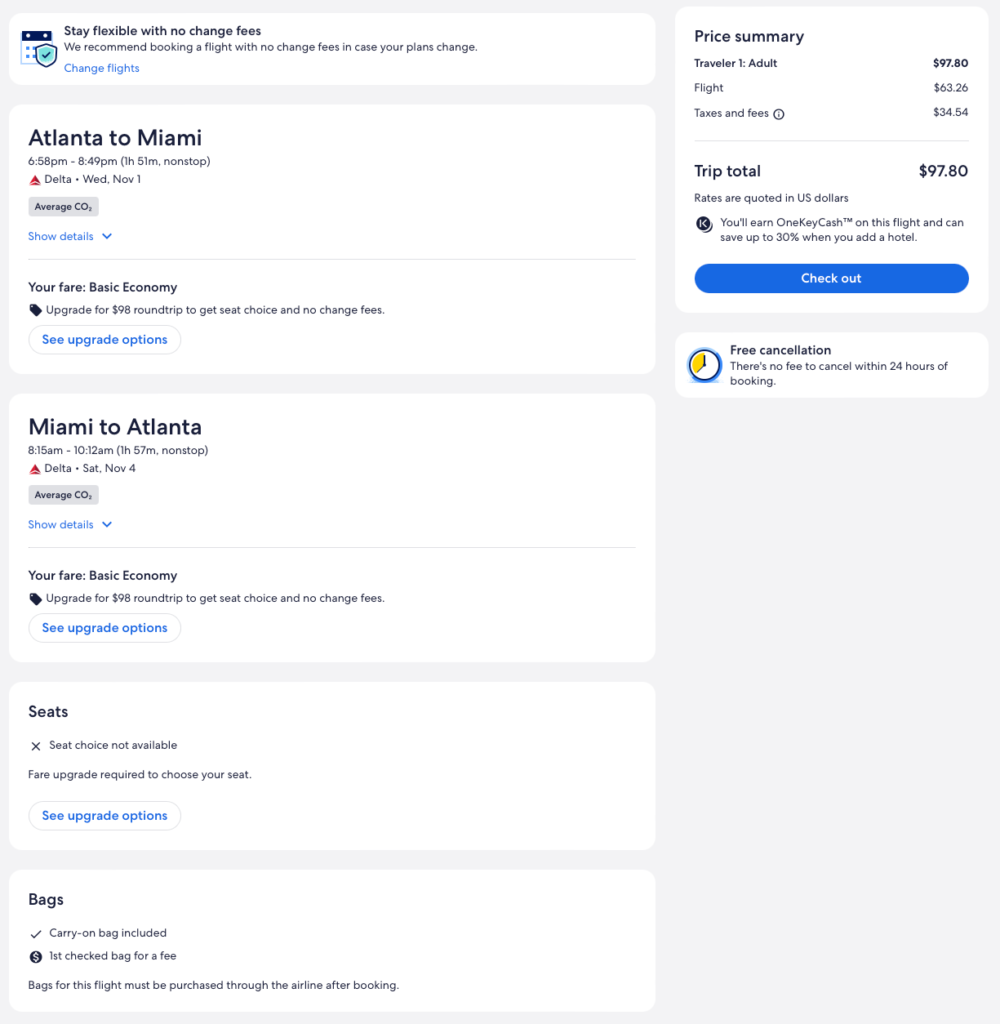Screen dimensions: 1000x1024
Task: Click the tag icon under Atlanta to Miami fare
Action: (x=36, y=310)
